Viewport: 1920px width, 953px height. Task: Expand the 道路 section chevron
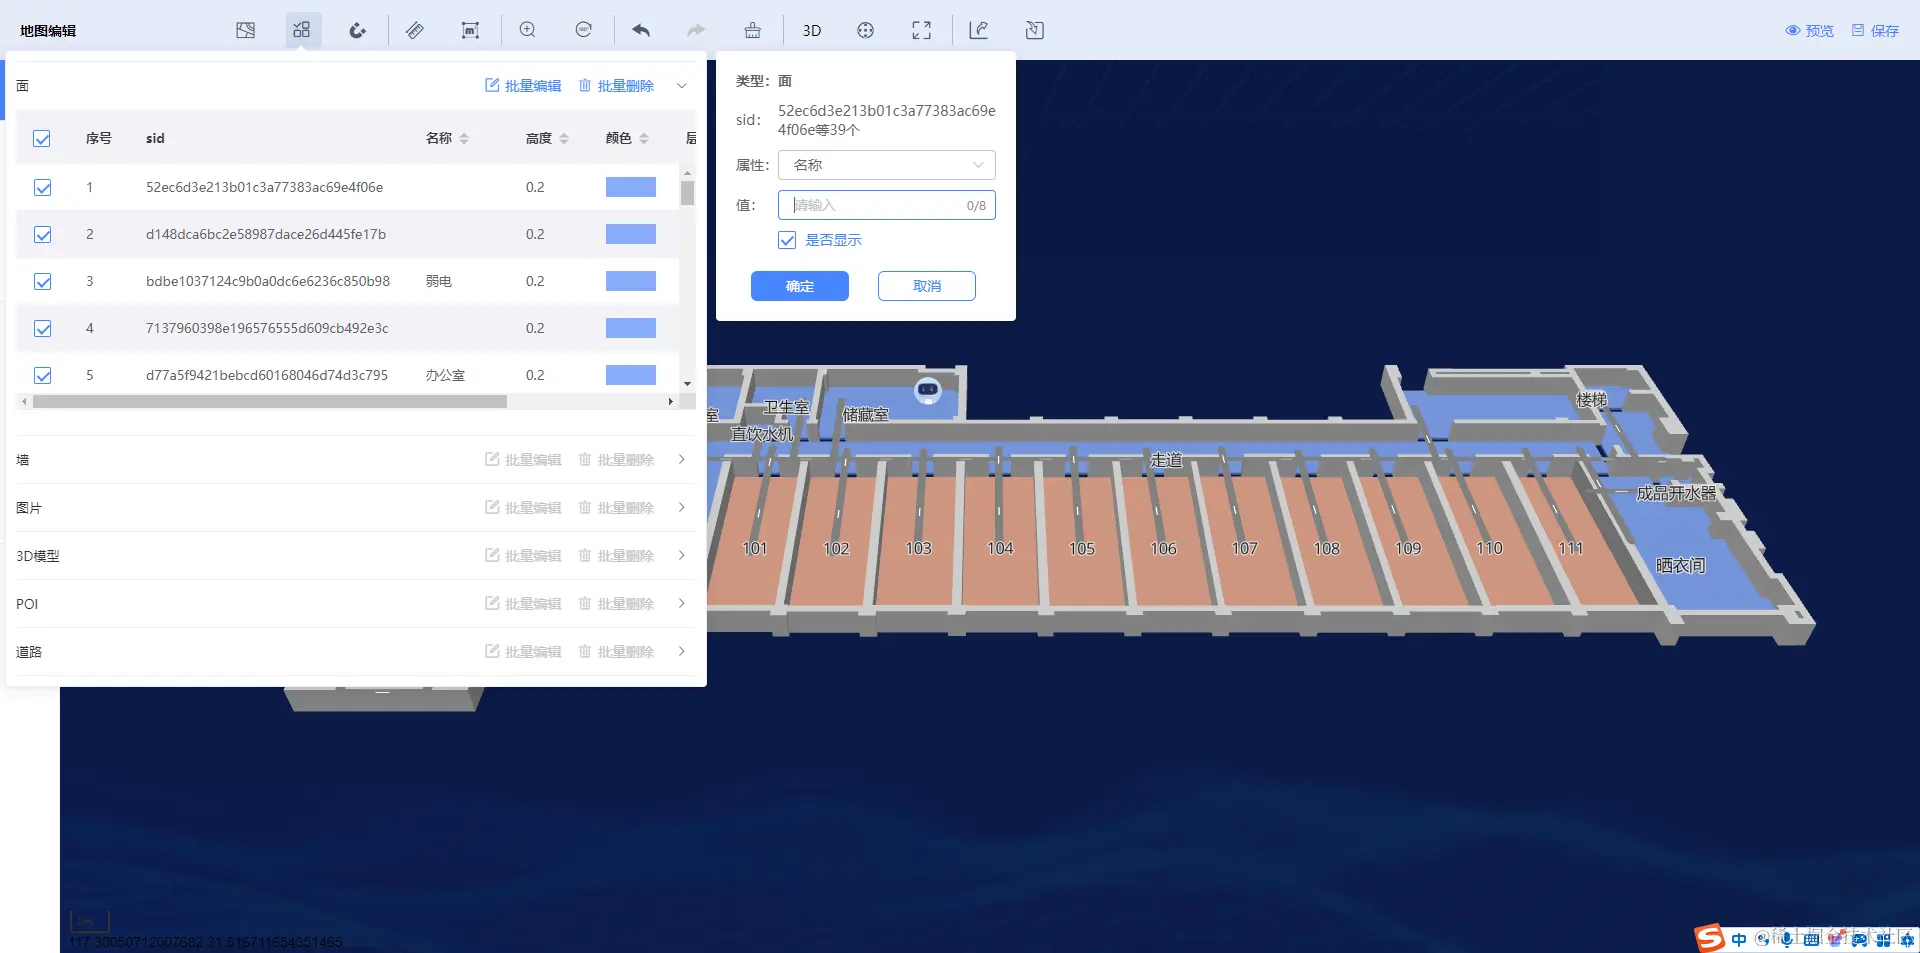point(682,652)
